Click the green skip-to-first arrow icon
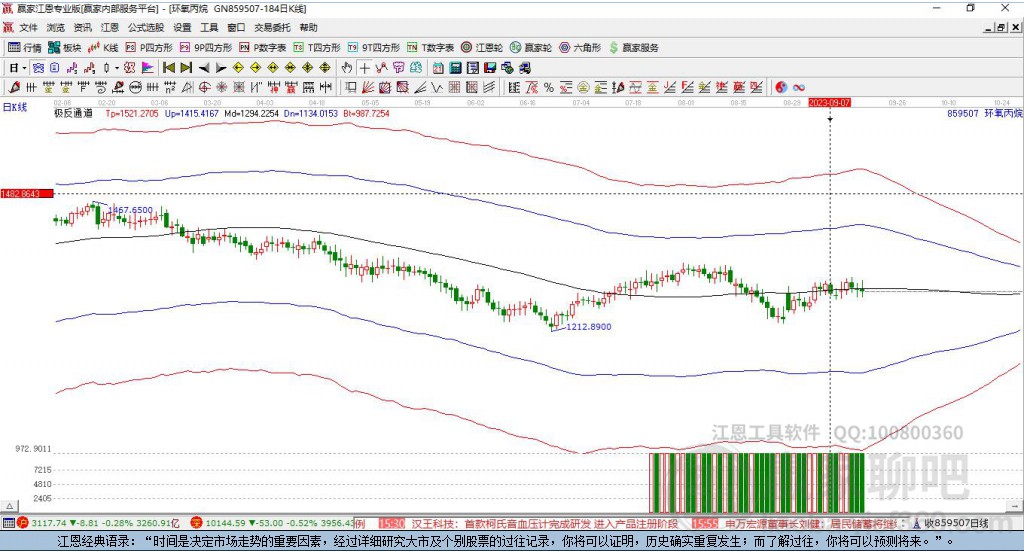 click(168, 68)
